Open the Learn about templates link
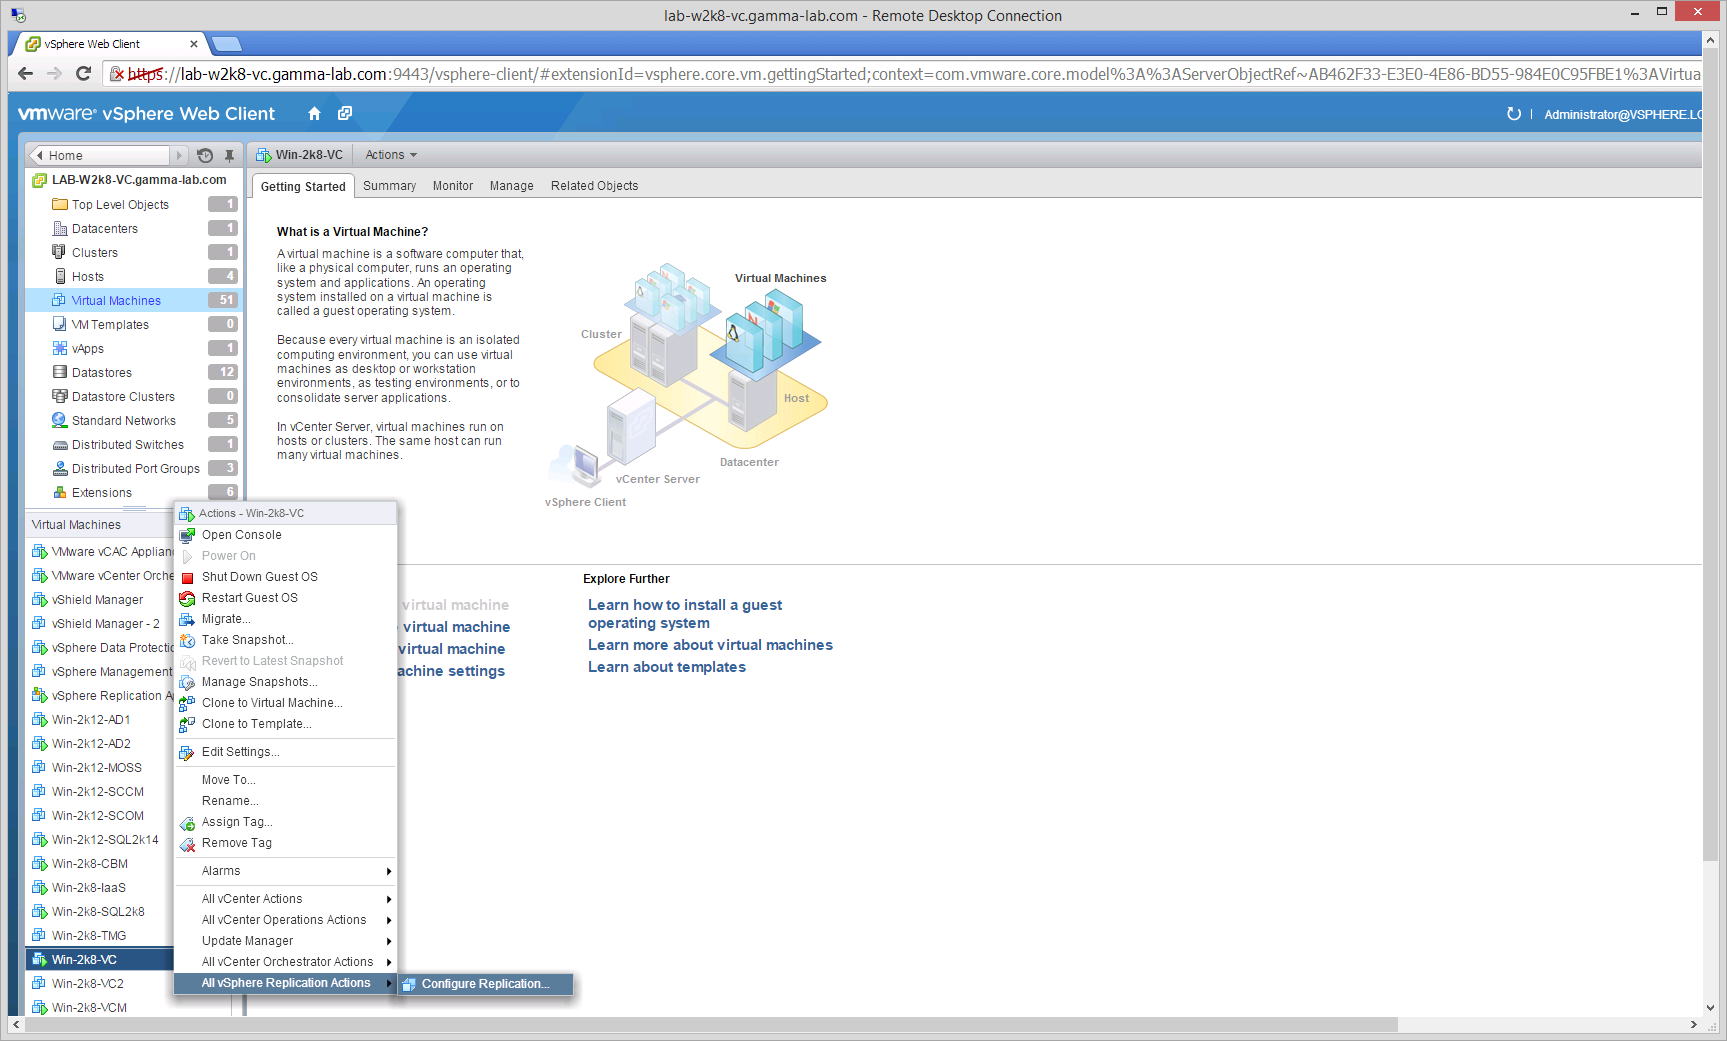 (666, 667)
